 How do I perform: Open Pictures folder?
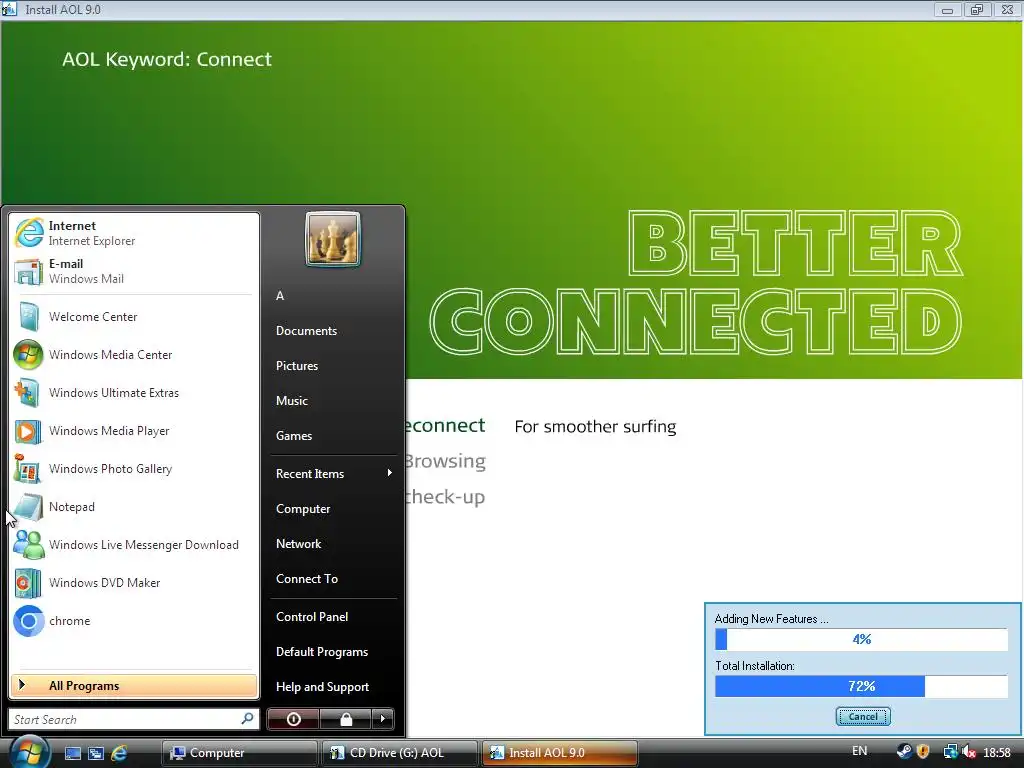pyautogui.click(x=333, y=366)
